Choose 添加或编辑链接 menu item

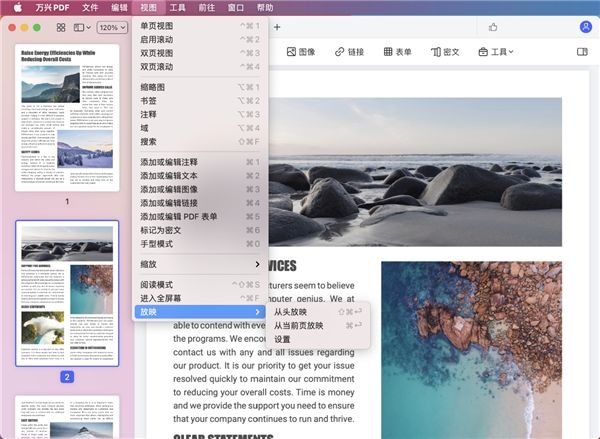200,203
